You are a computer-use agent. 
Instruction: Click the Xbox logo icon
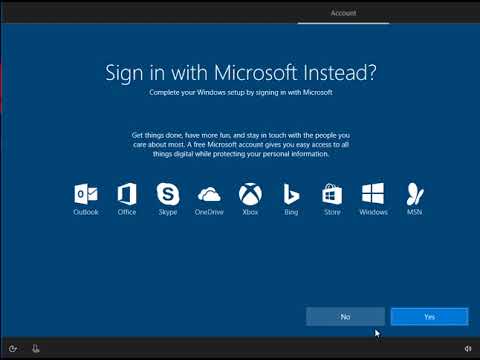(x=250, y=194)
